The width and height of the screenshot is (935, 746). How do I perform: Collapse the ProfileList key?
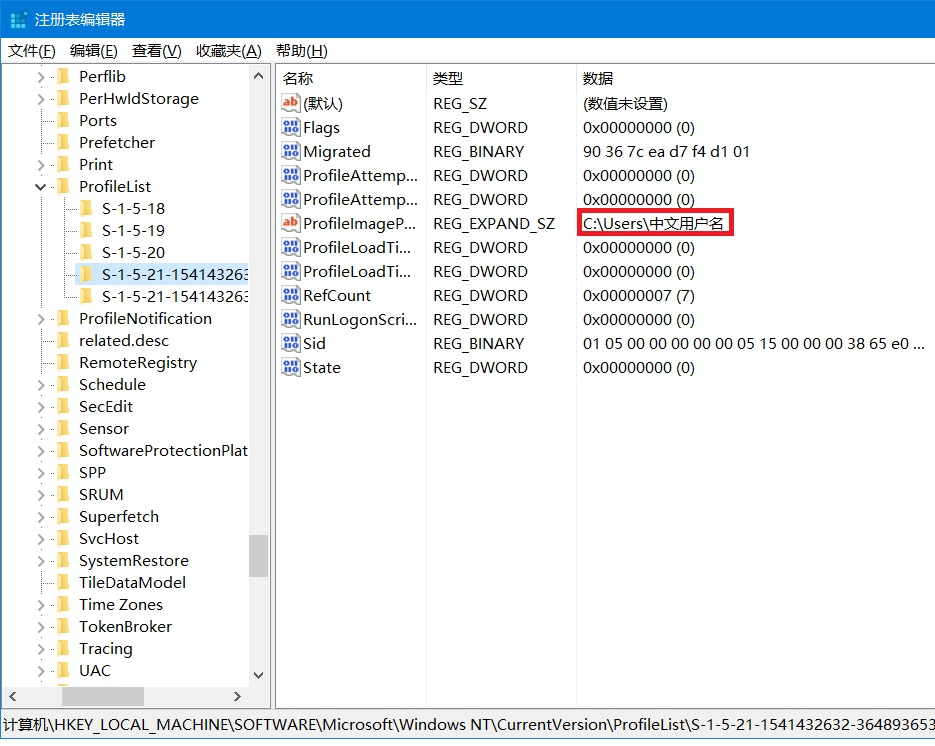[41, 187]
